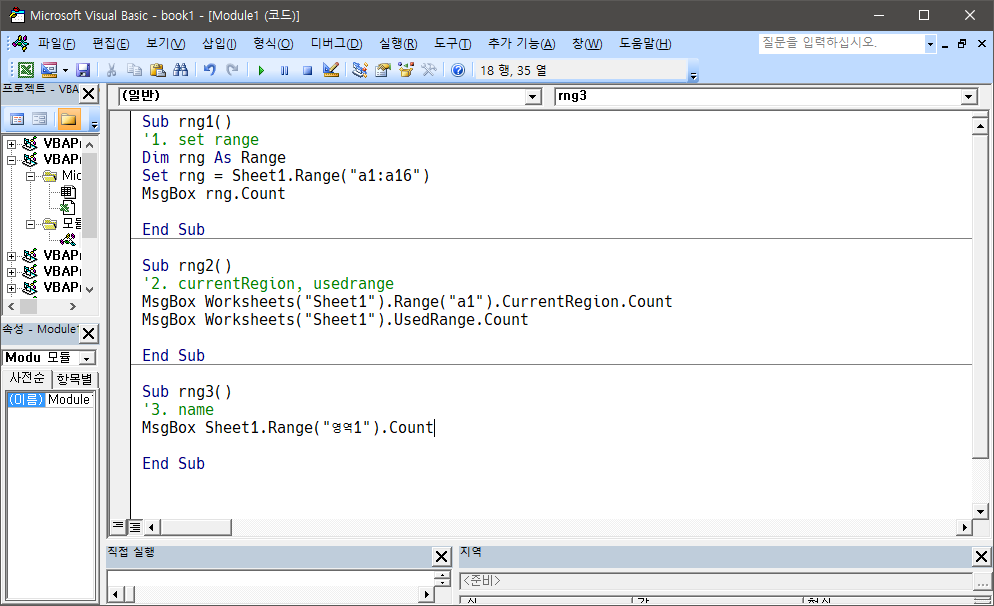The image size is (994, 606).
Task: Open the 파일(F) menu
Action: pos(56,44)
